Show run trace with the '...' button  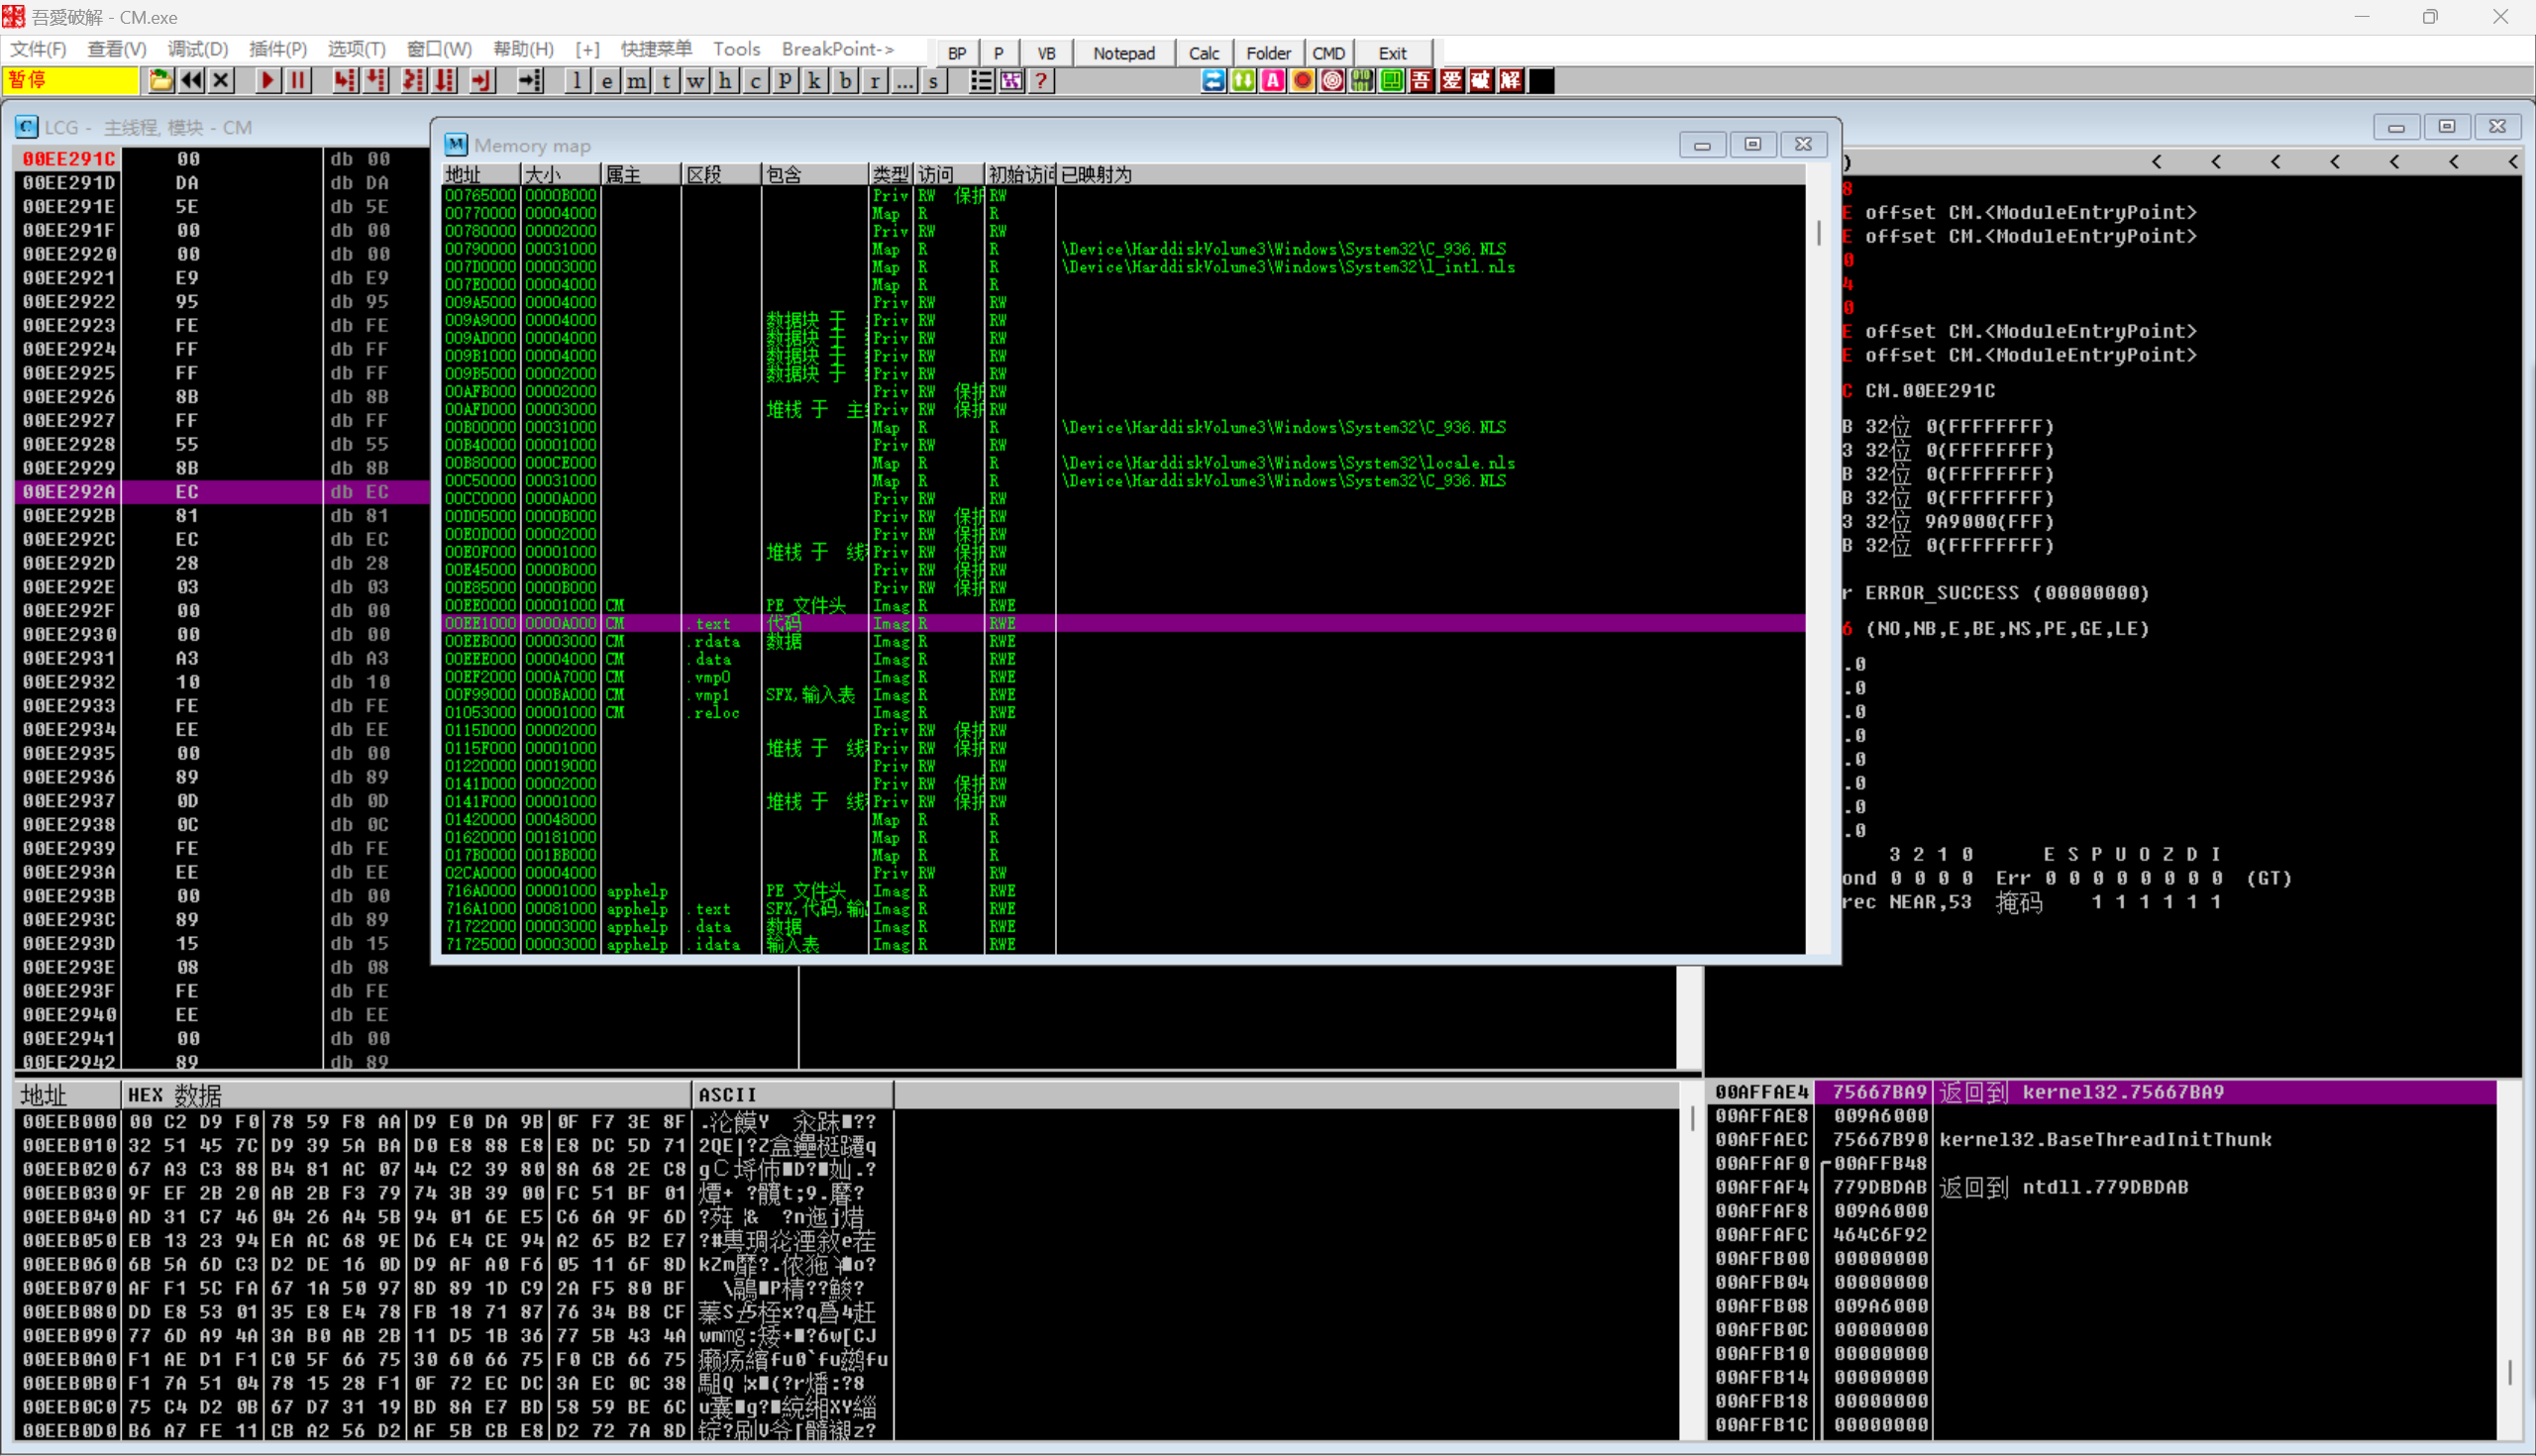pyautogui.click(x=904, y=81)
